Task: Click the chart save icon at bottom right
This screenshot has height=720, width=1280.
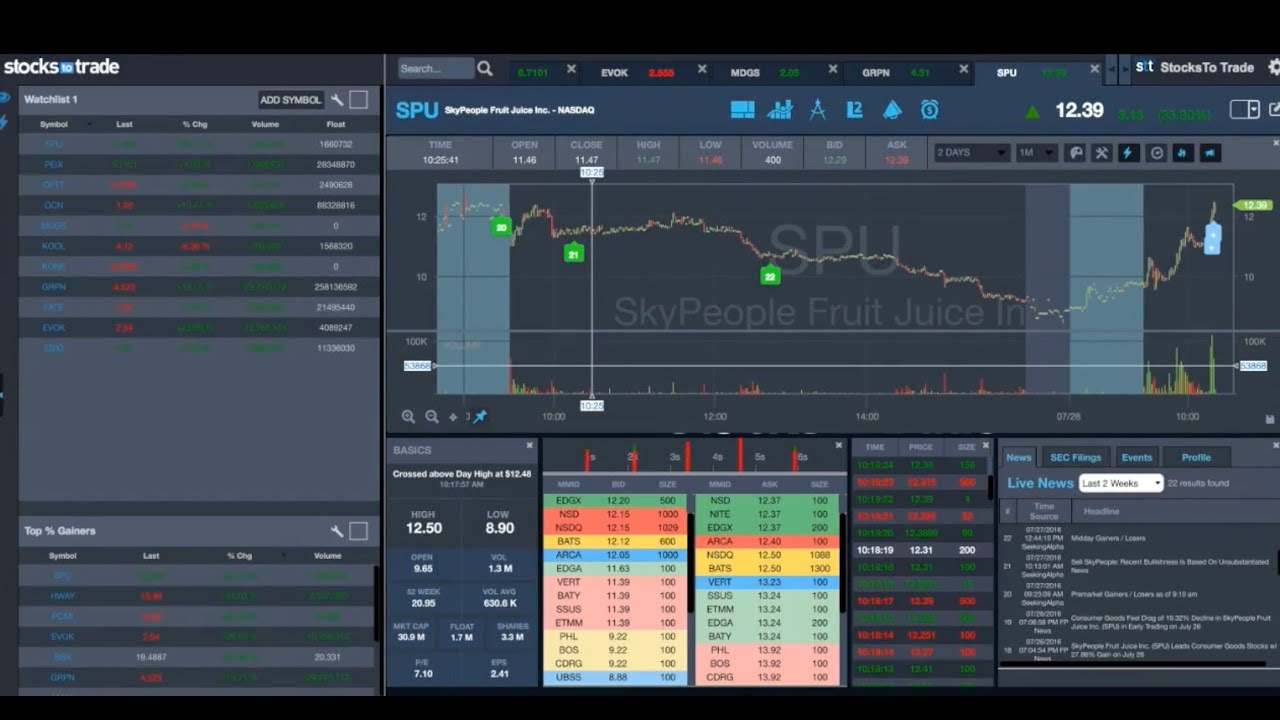Action: (1270, 420)
